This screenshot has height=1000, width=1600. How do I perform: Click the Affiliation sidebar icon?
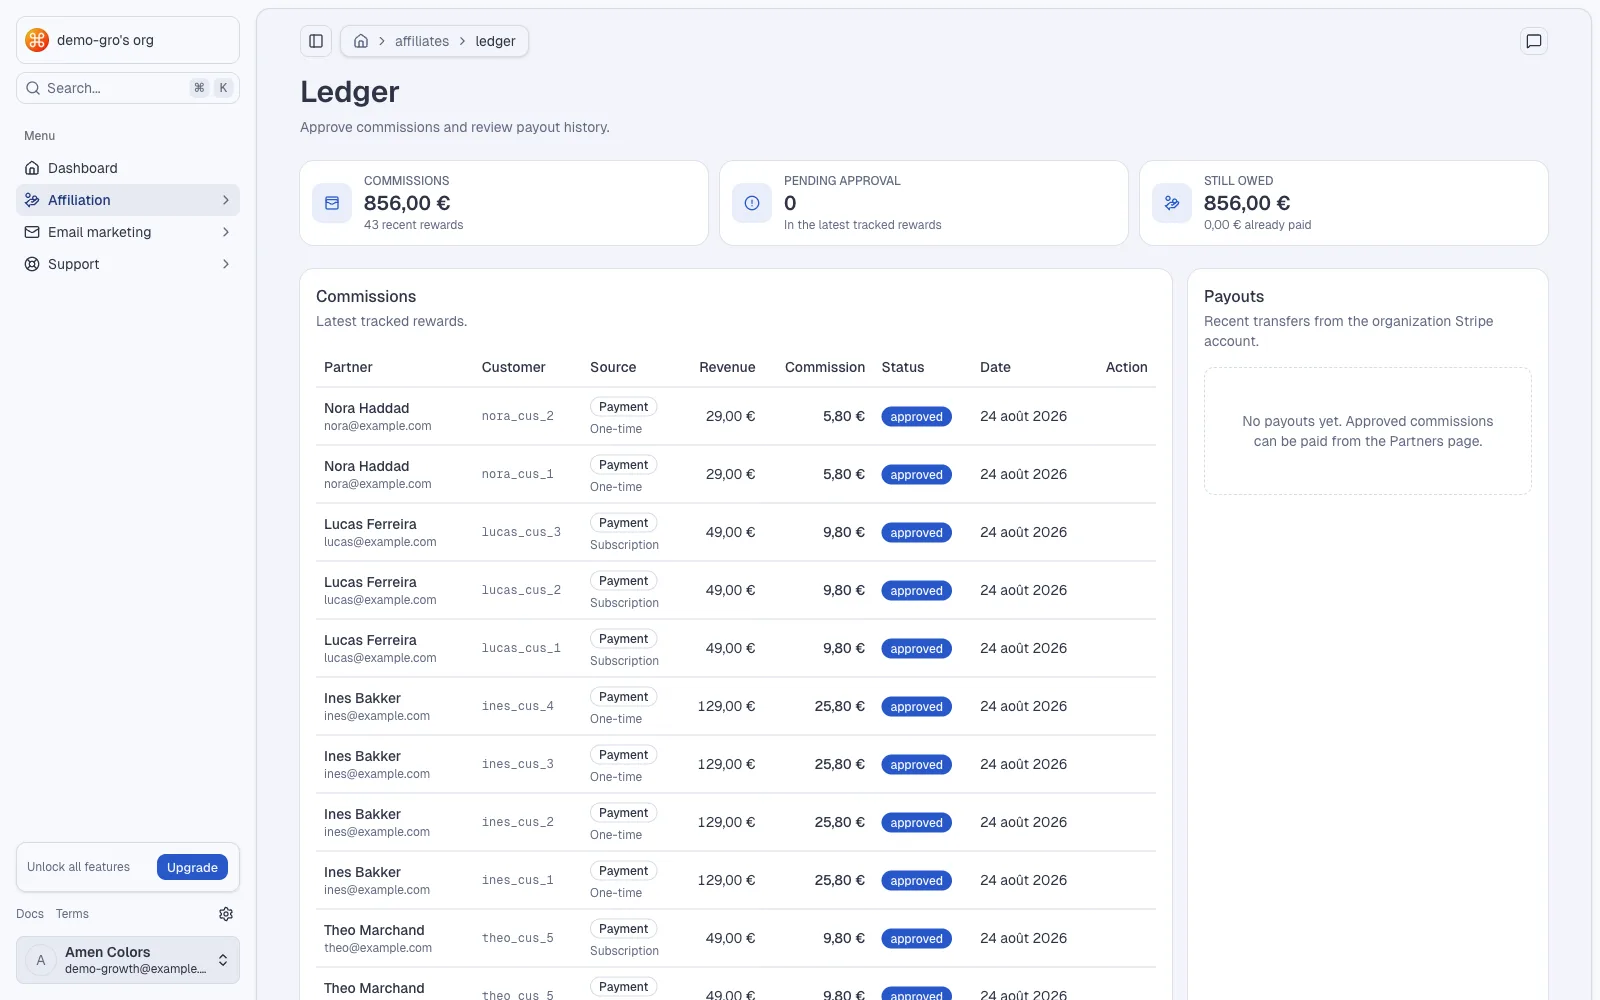point(32,200)
